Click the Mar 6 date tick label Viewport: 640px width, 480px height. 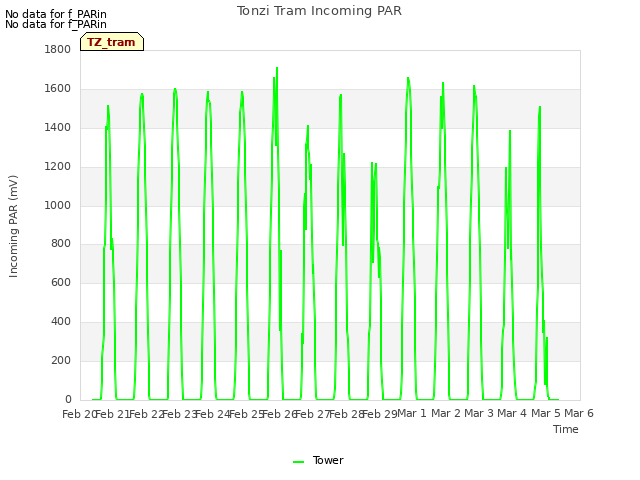click(x=579, y=413)
